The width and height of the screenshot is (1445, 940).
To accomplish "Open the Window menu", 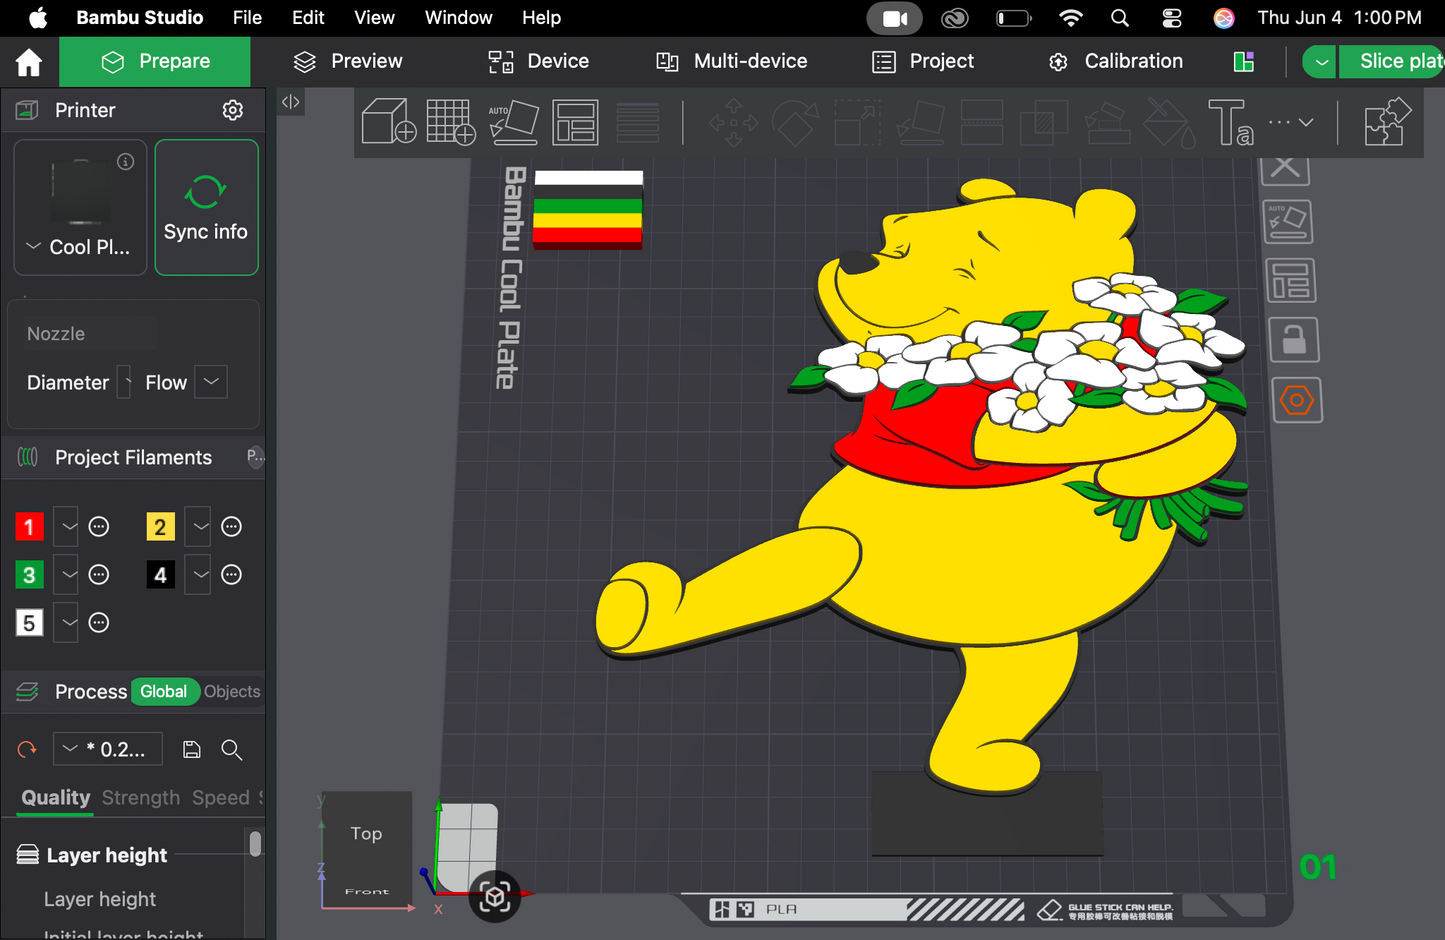I will [459, 18].
